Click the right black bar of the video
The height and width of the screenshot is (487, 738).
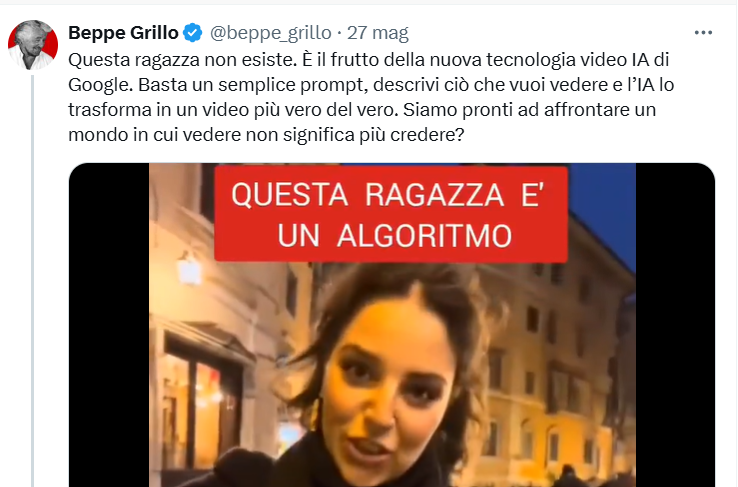point(675,325)
